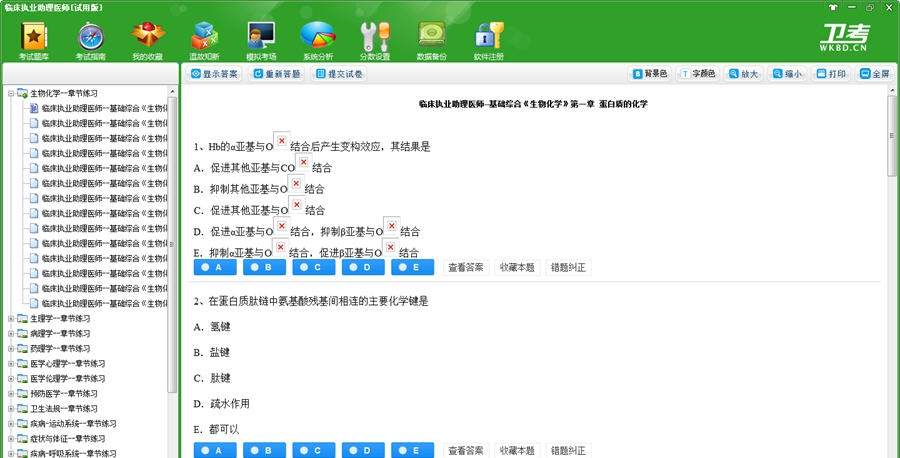Viewport: 900px width, 458px height.
Task: Select the 药理学--章节练习 folder
Action: 60,348
